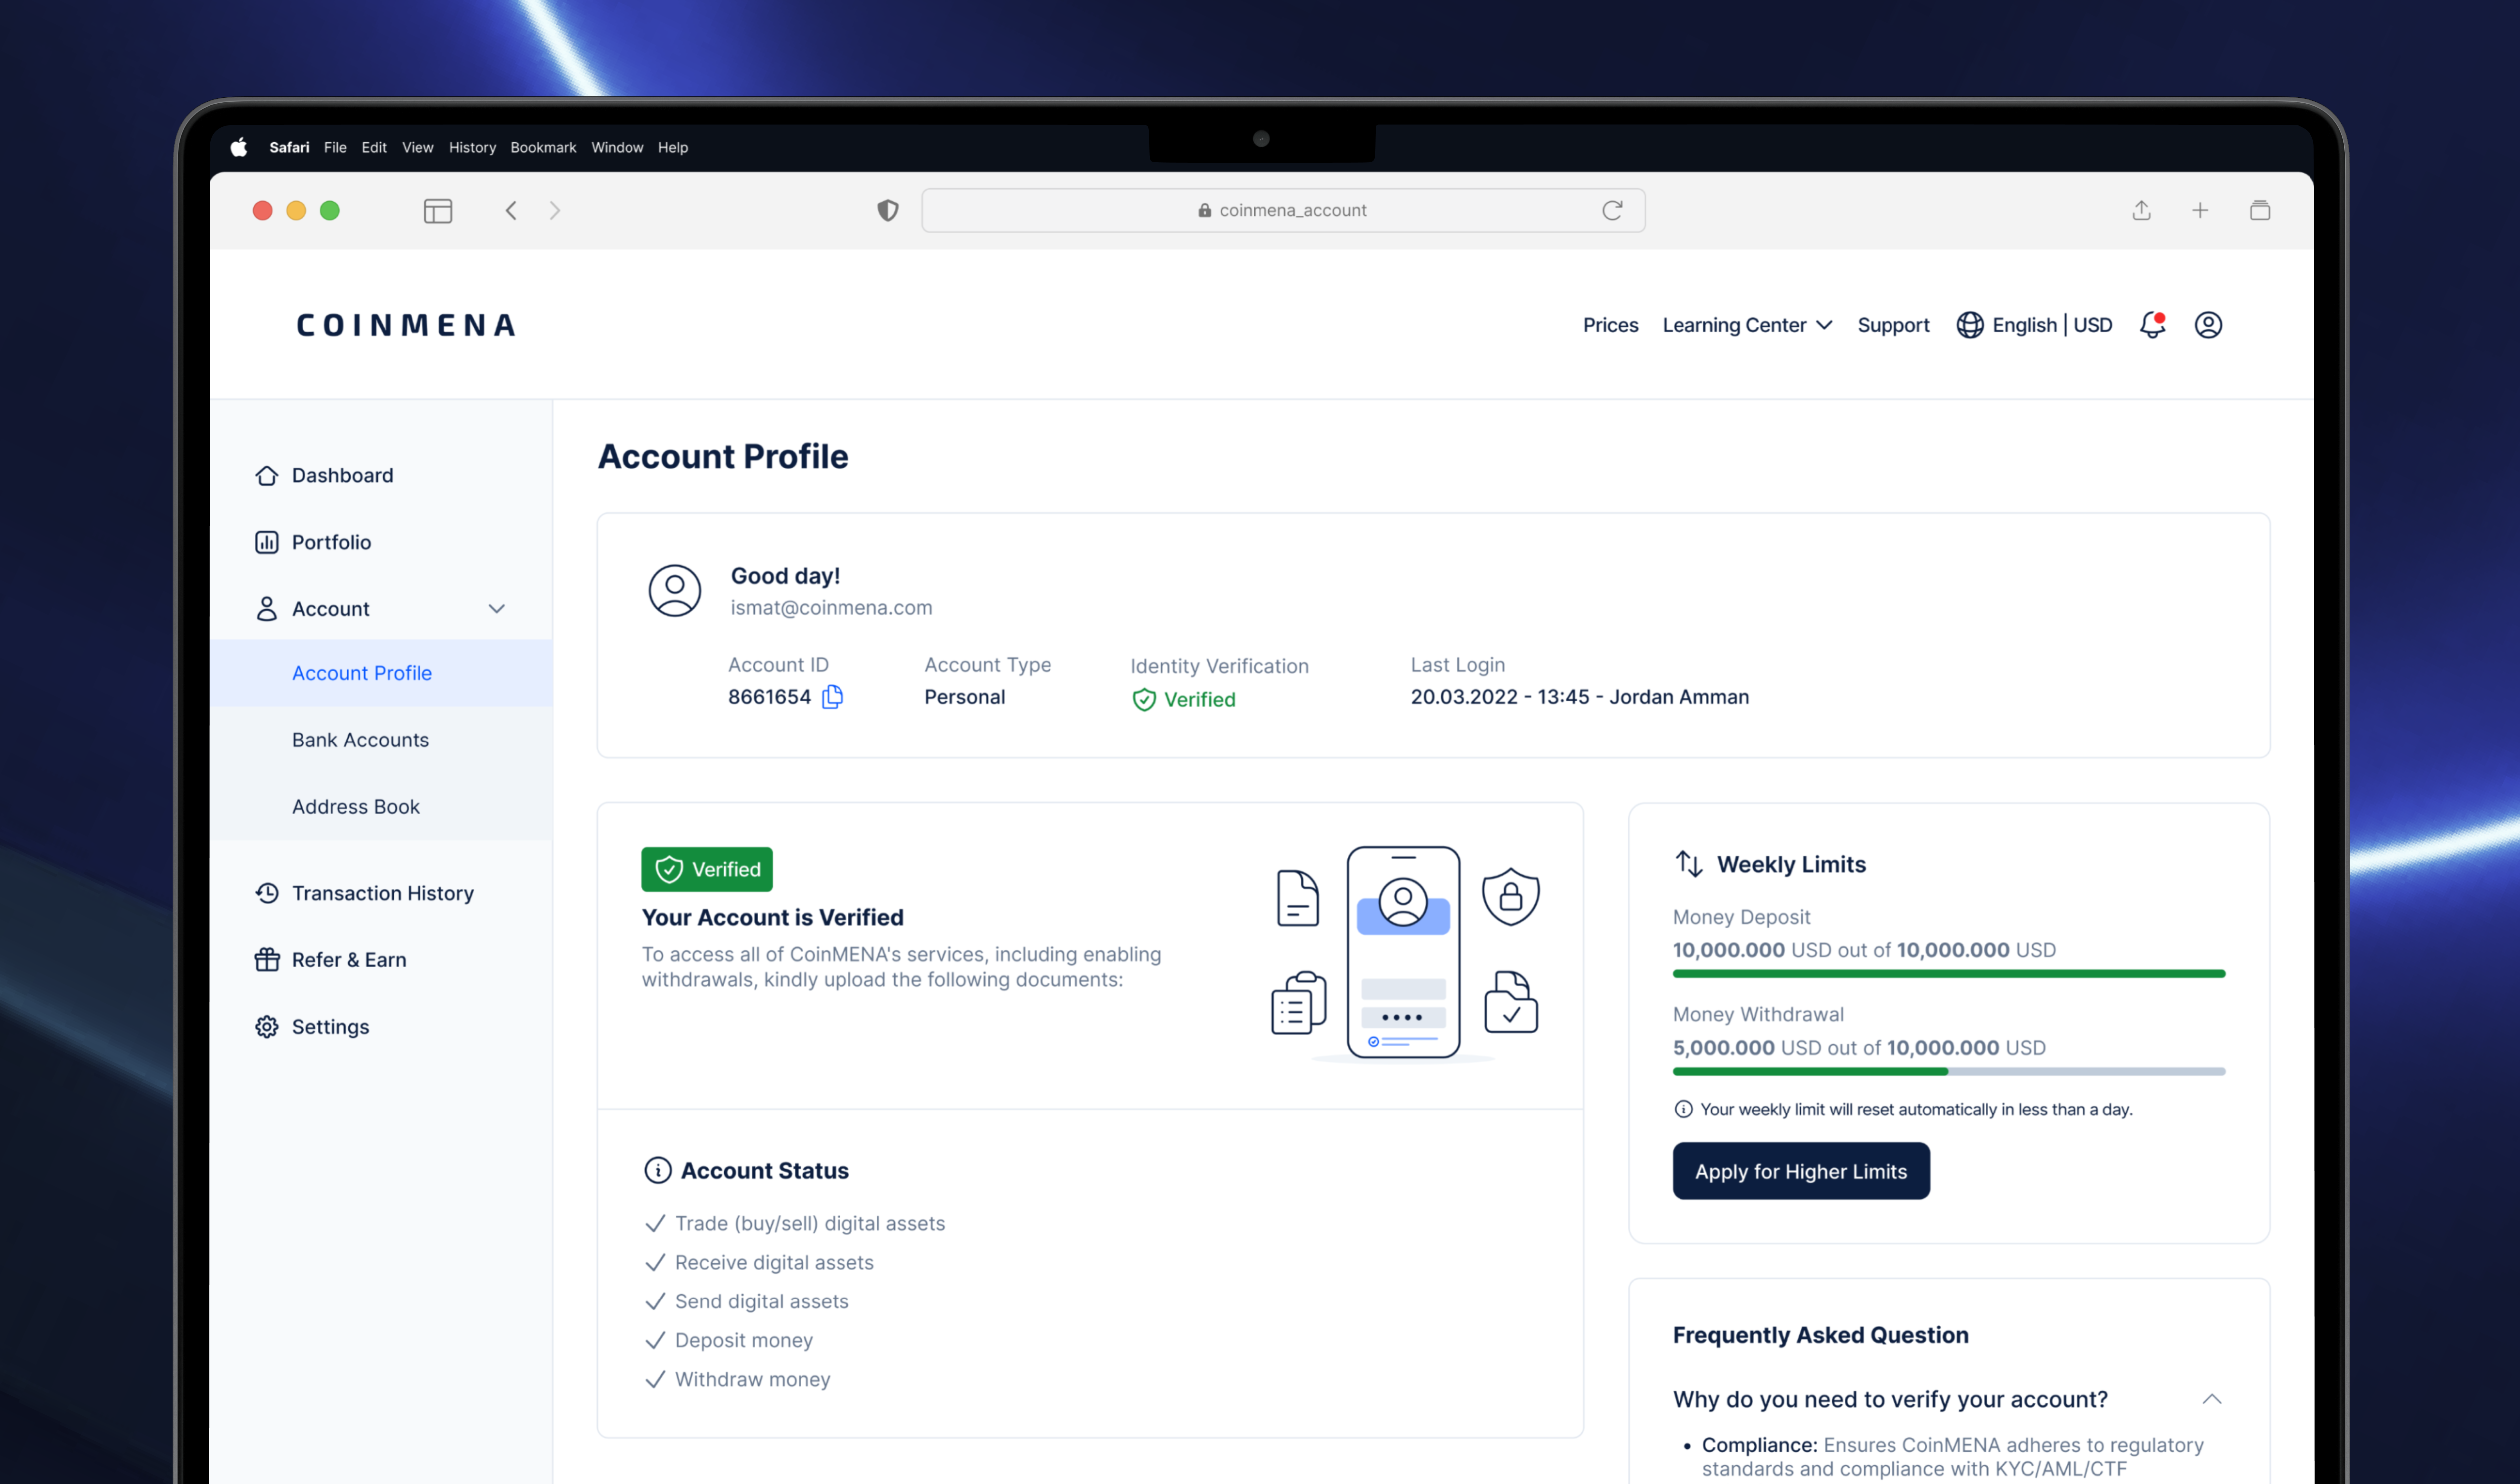
Task: Click the phone verification illustration
Action: click(1403, 953)
